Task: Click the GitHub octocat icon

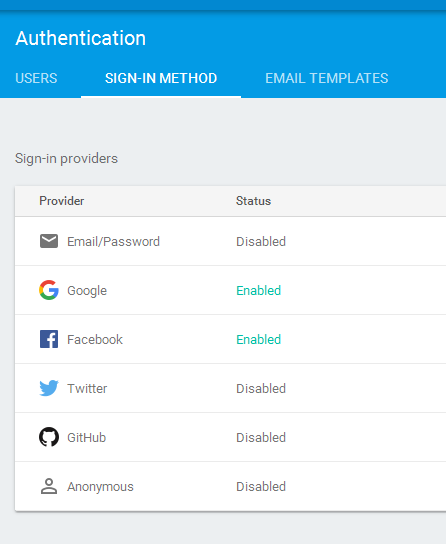Action: coord(49,437)
